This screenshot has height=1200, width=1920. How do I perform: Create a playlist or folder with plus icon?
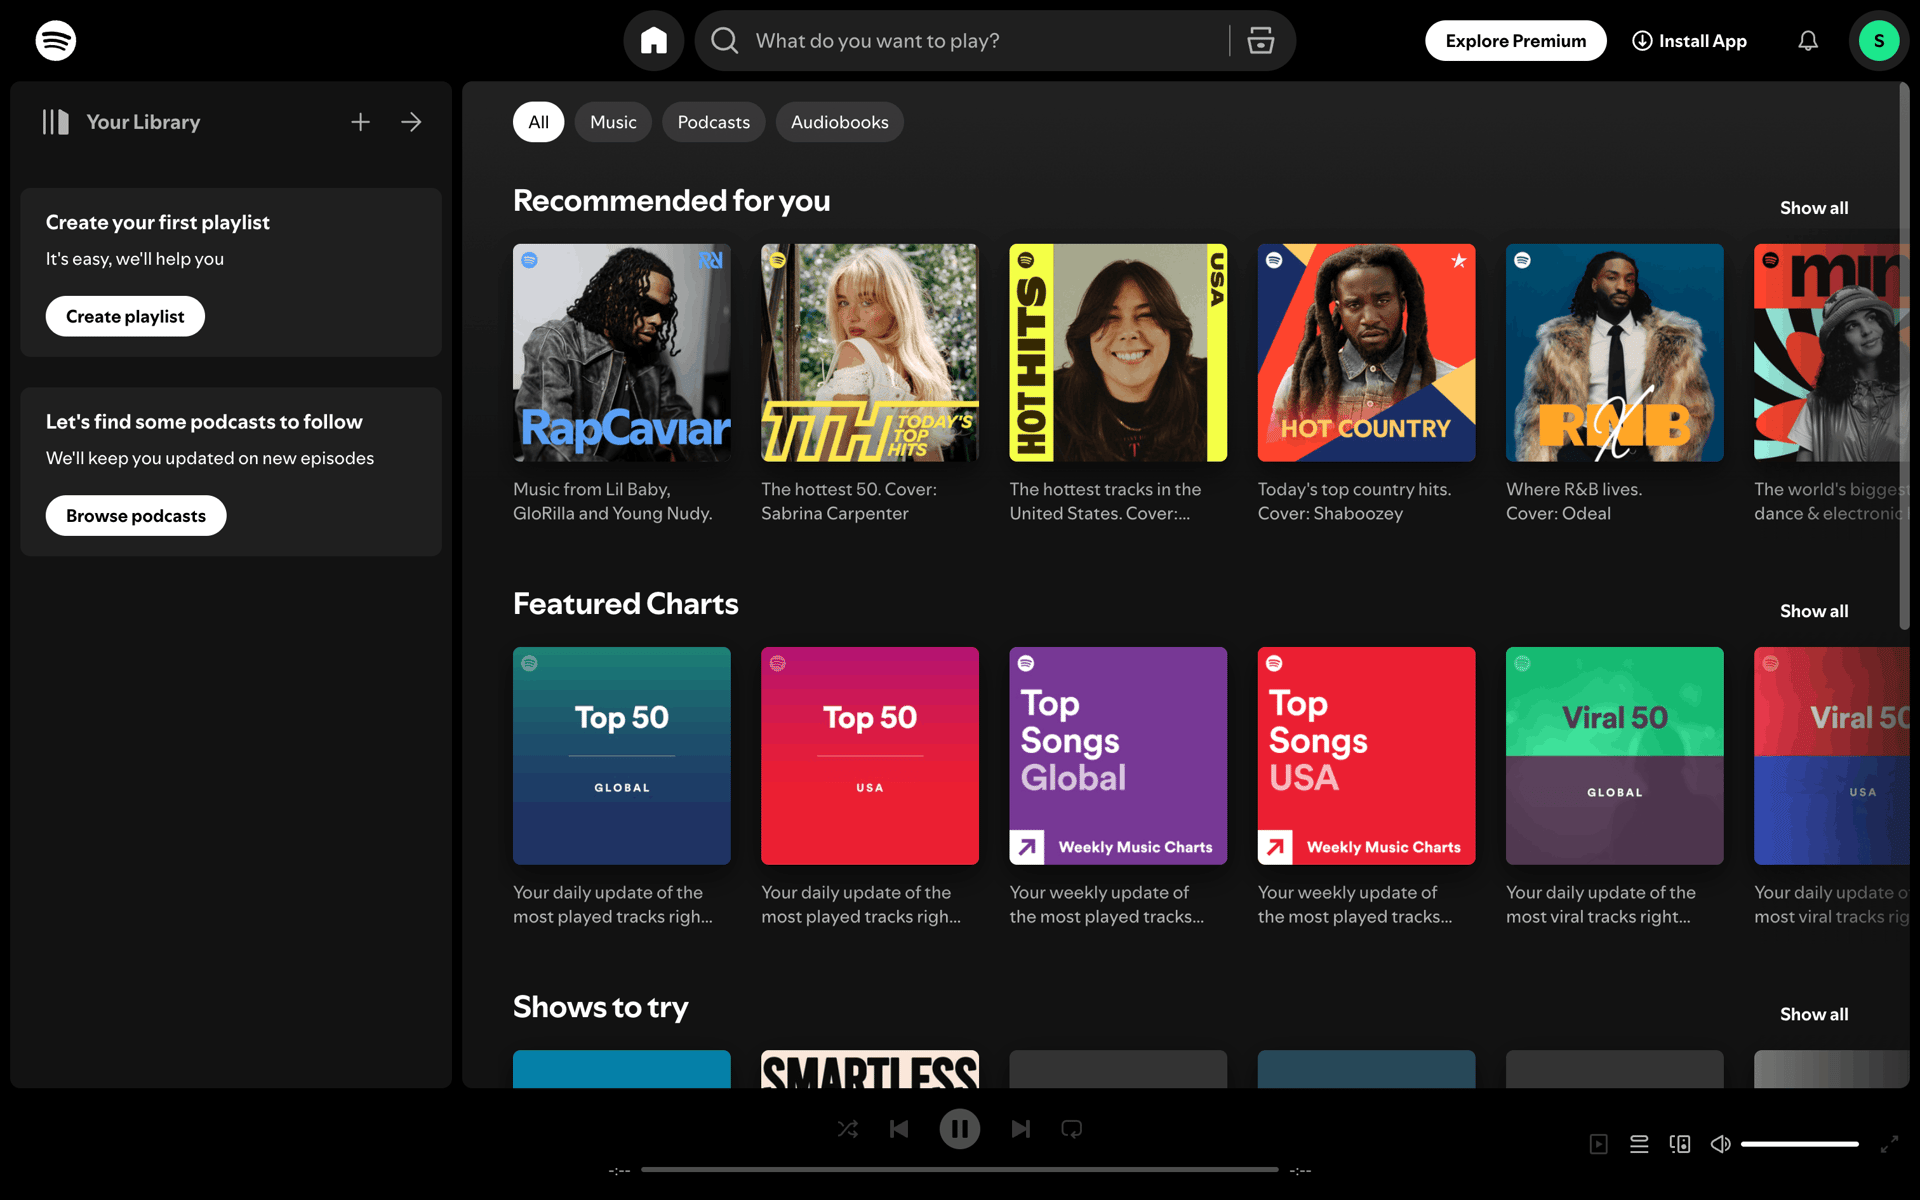pyautogui.click(x=361, y=122)
